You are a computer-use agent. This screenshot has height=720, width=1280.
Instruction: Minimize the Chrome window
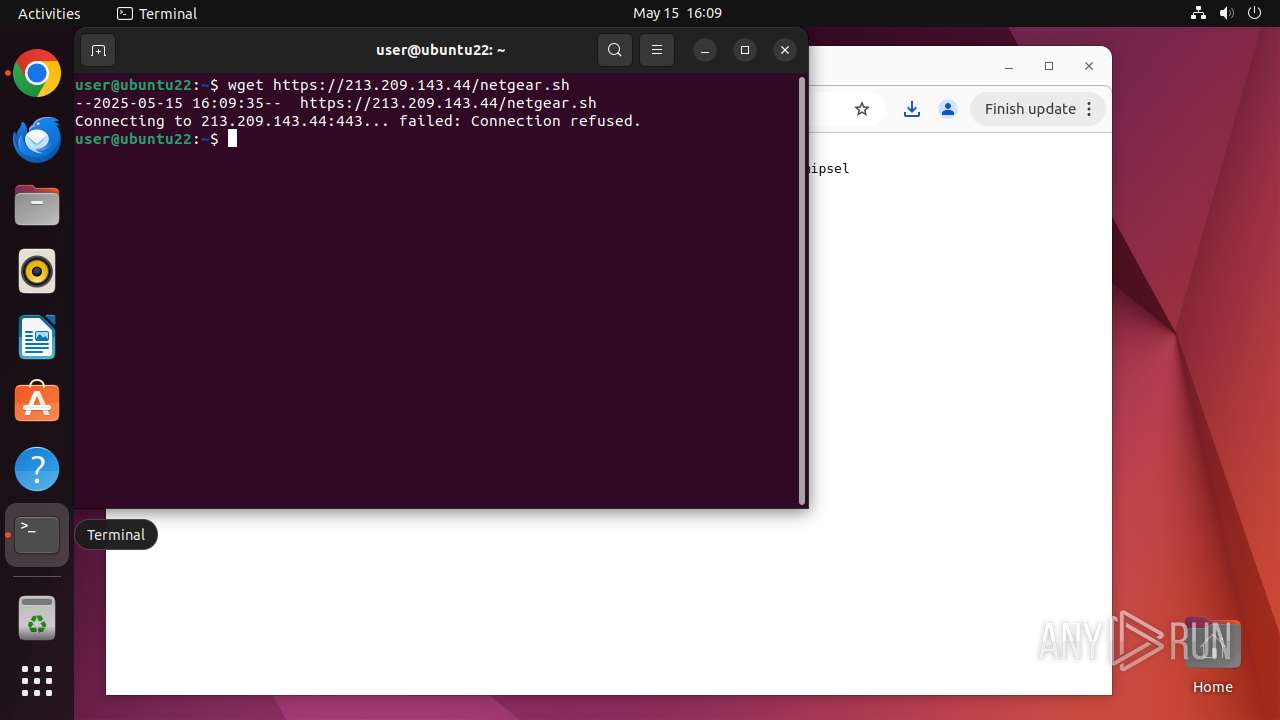(x=1009, y=66)
